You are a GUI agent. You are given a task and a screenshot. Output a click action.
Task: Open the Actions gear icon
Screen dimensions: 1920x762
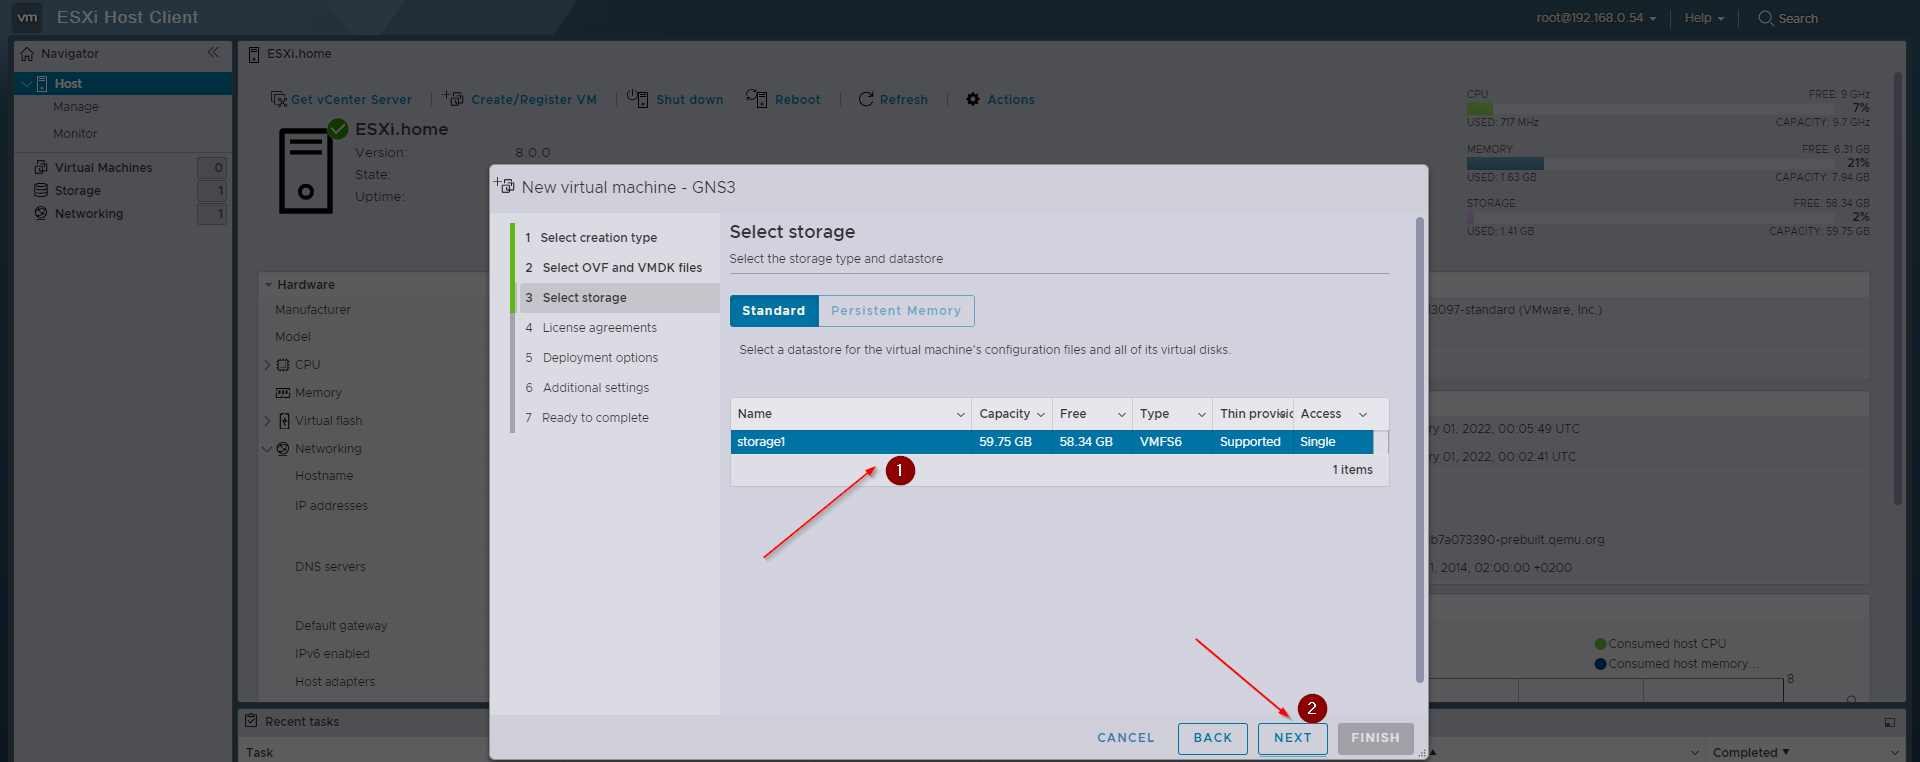coord(973,99)
